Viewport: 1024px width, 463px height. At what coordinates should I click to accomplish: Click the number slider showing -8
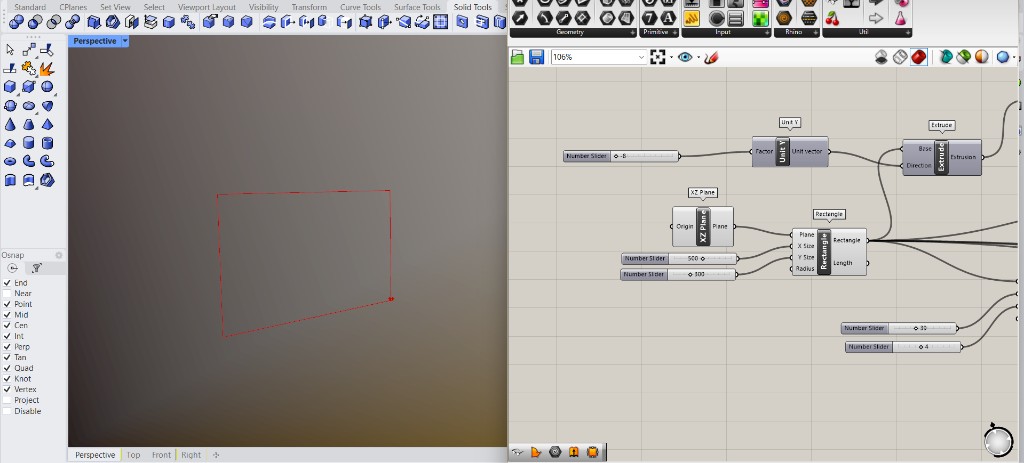tap(621, 156)
